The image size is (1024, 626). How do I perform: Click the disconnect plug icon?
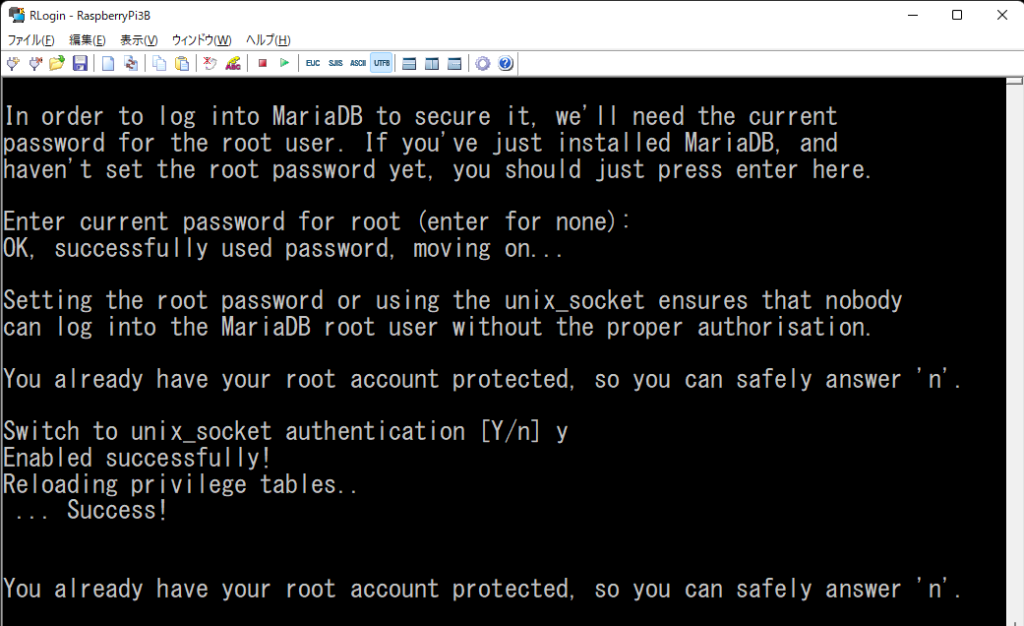coord(35,63)
